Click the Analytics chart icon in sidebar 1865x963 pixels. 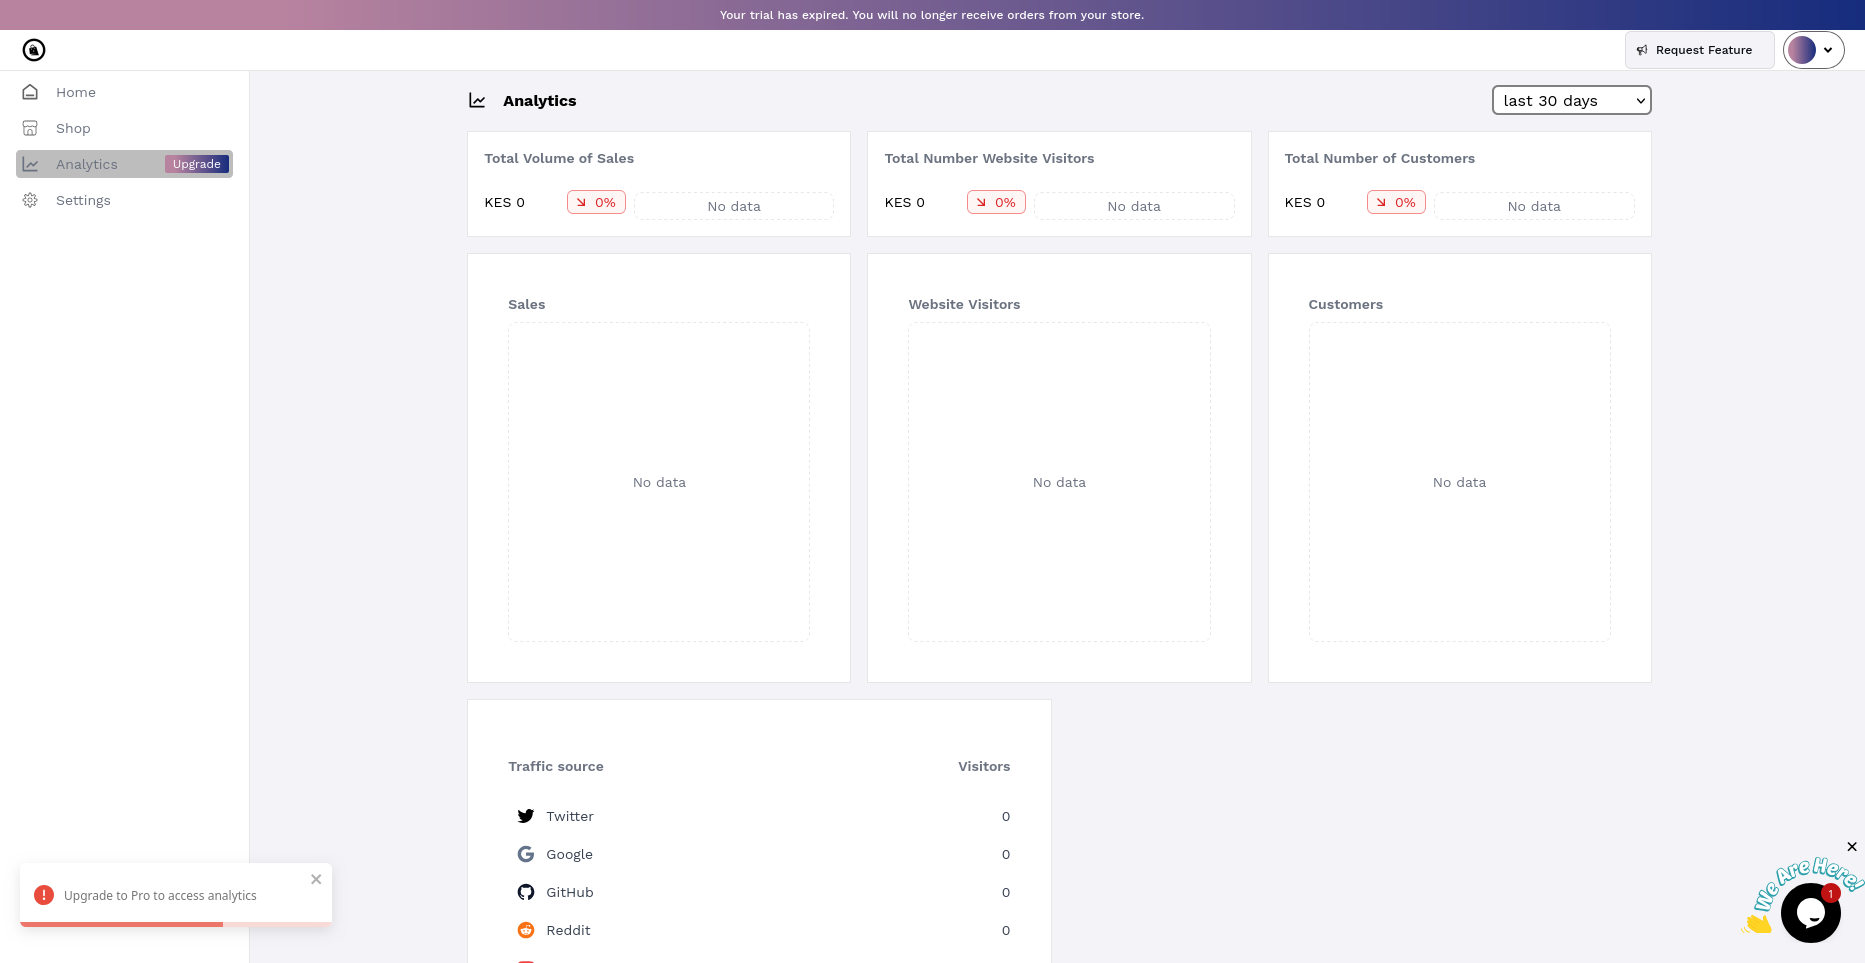(x=30, y=164)
